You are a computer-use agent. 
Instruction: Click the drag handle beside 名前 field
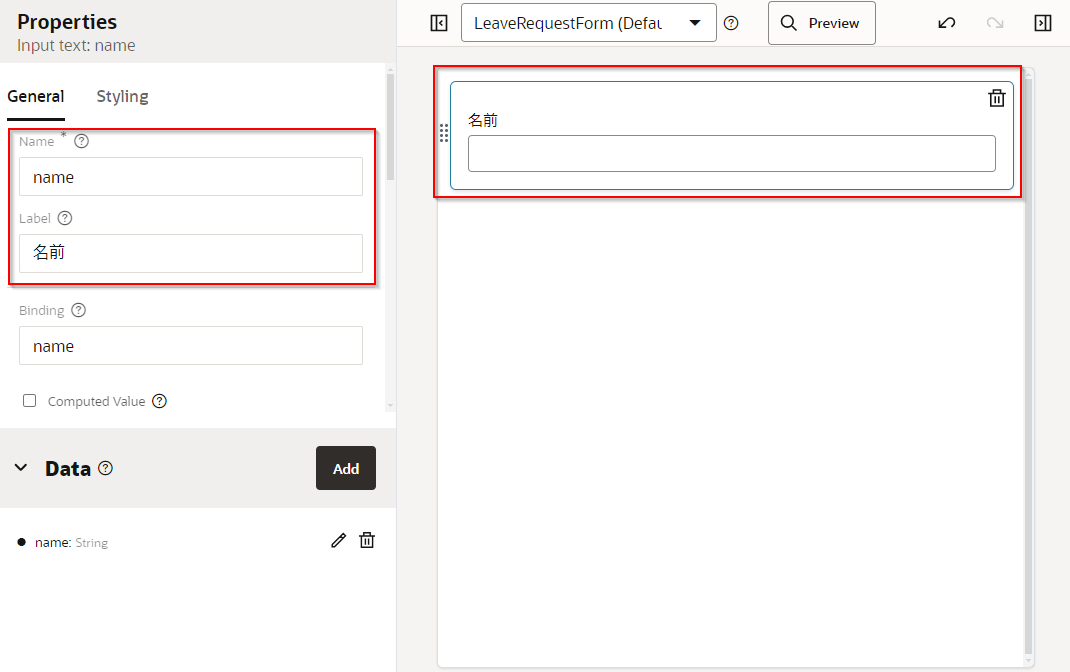click(444, 133)
